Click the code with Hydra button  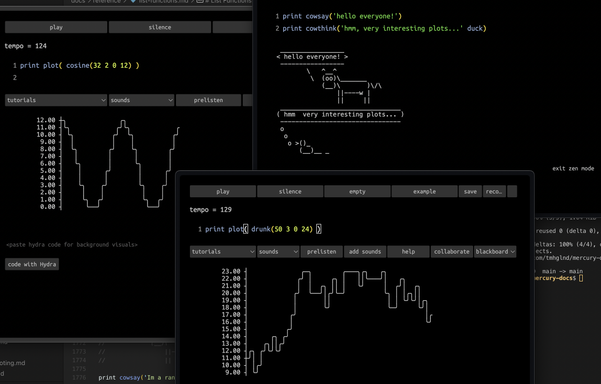pos(32,264)
